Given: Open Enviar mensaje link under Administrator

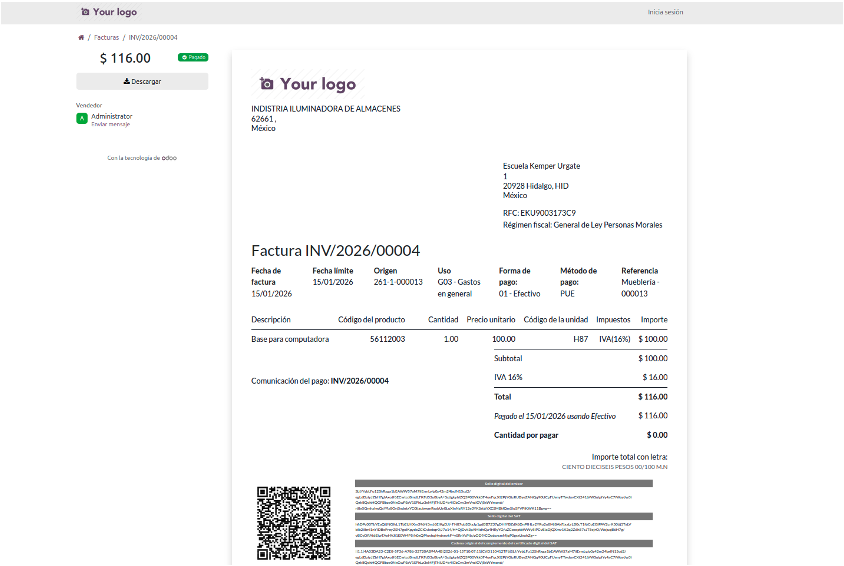Looking at the screenshot, I should (110, 124).
